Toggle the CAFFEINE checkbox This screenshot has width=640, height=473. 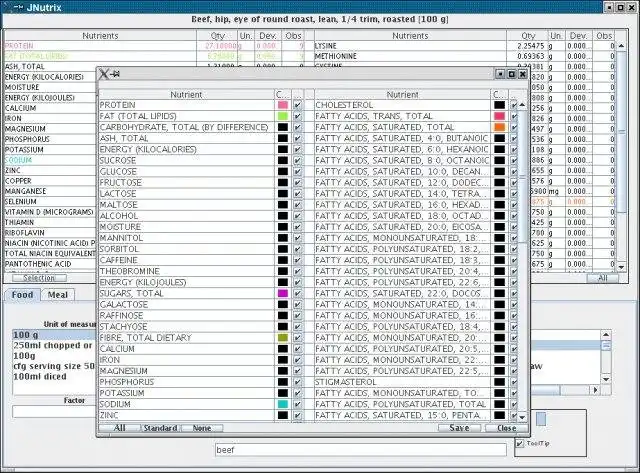click(298, 260)
